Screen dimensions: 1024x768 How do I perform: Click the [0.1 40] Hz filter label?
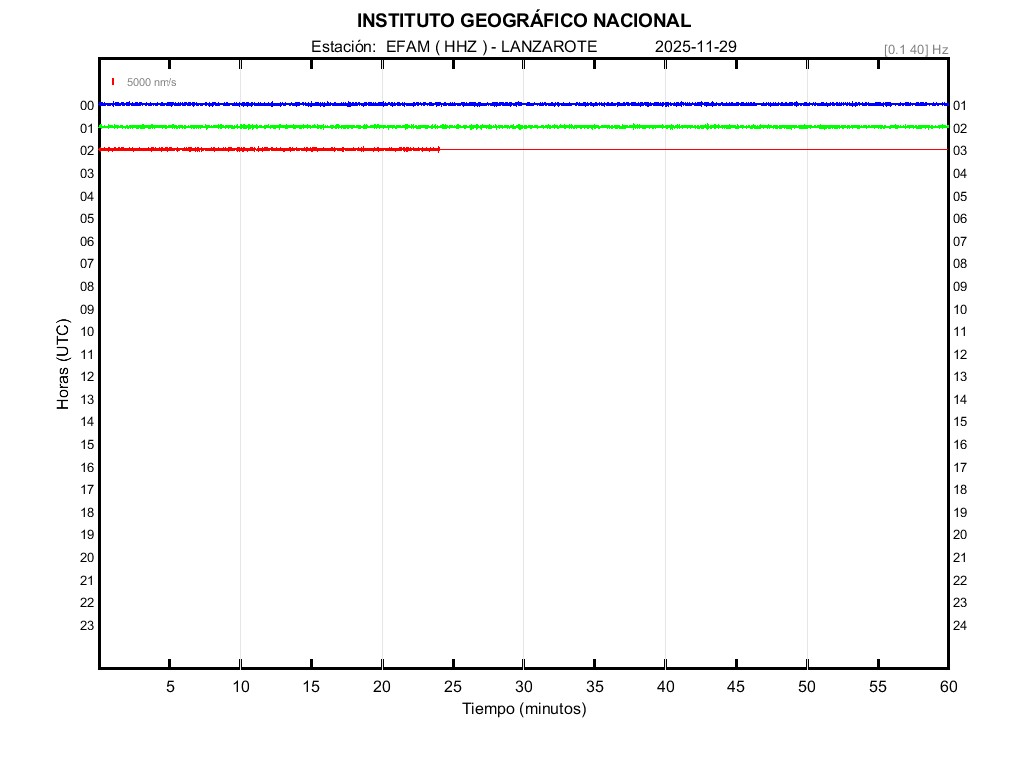point(915,49)
